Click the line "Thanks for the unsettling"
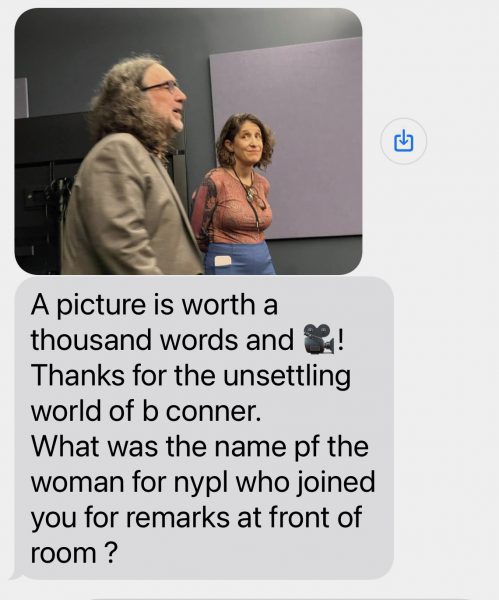The height and width of the screenshot is (600, 499). tap(191, 375)
